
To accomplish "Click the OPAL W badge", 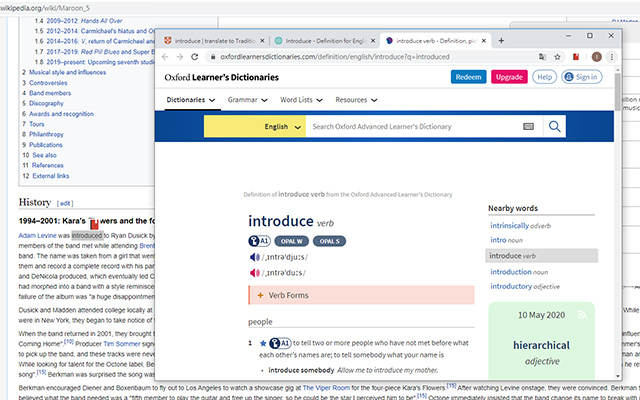I will (291, 241).
